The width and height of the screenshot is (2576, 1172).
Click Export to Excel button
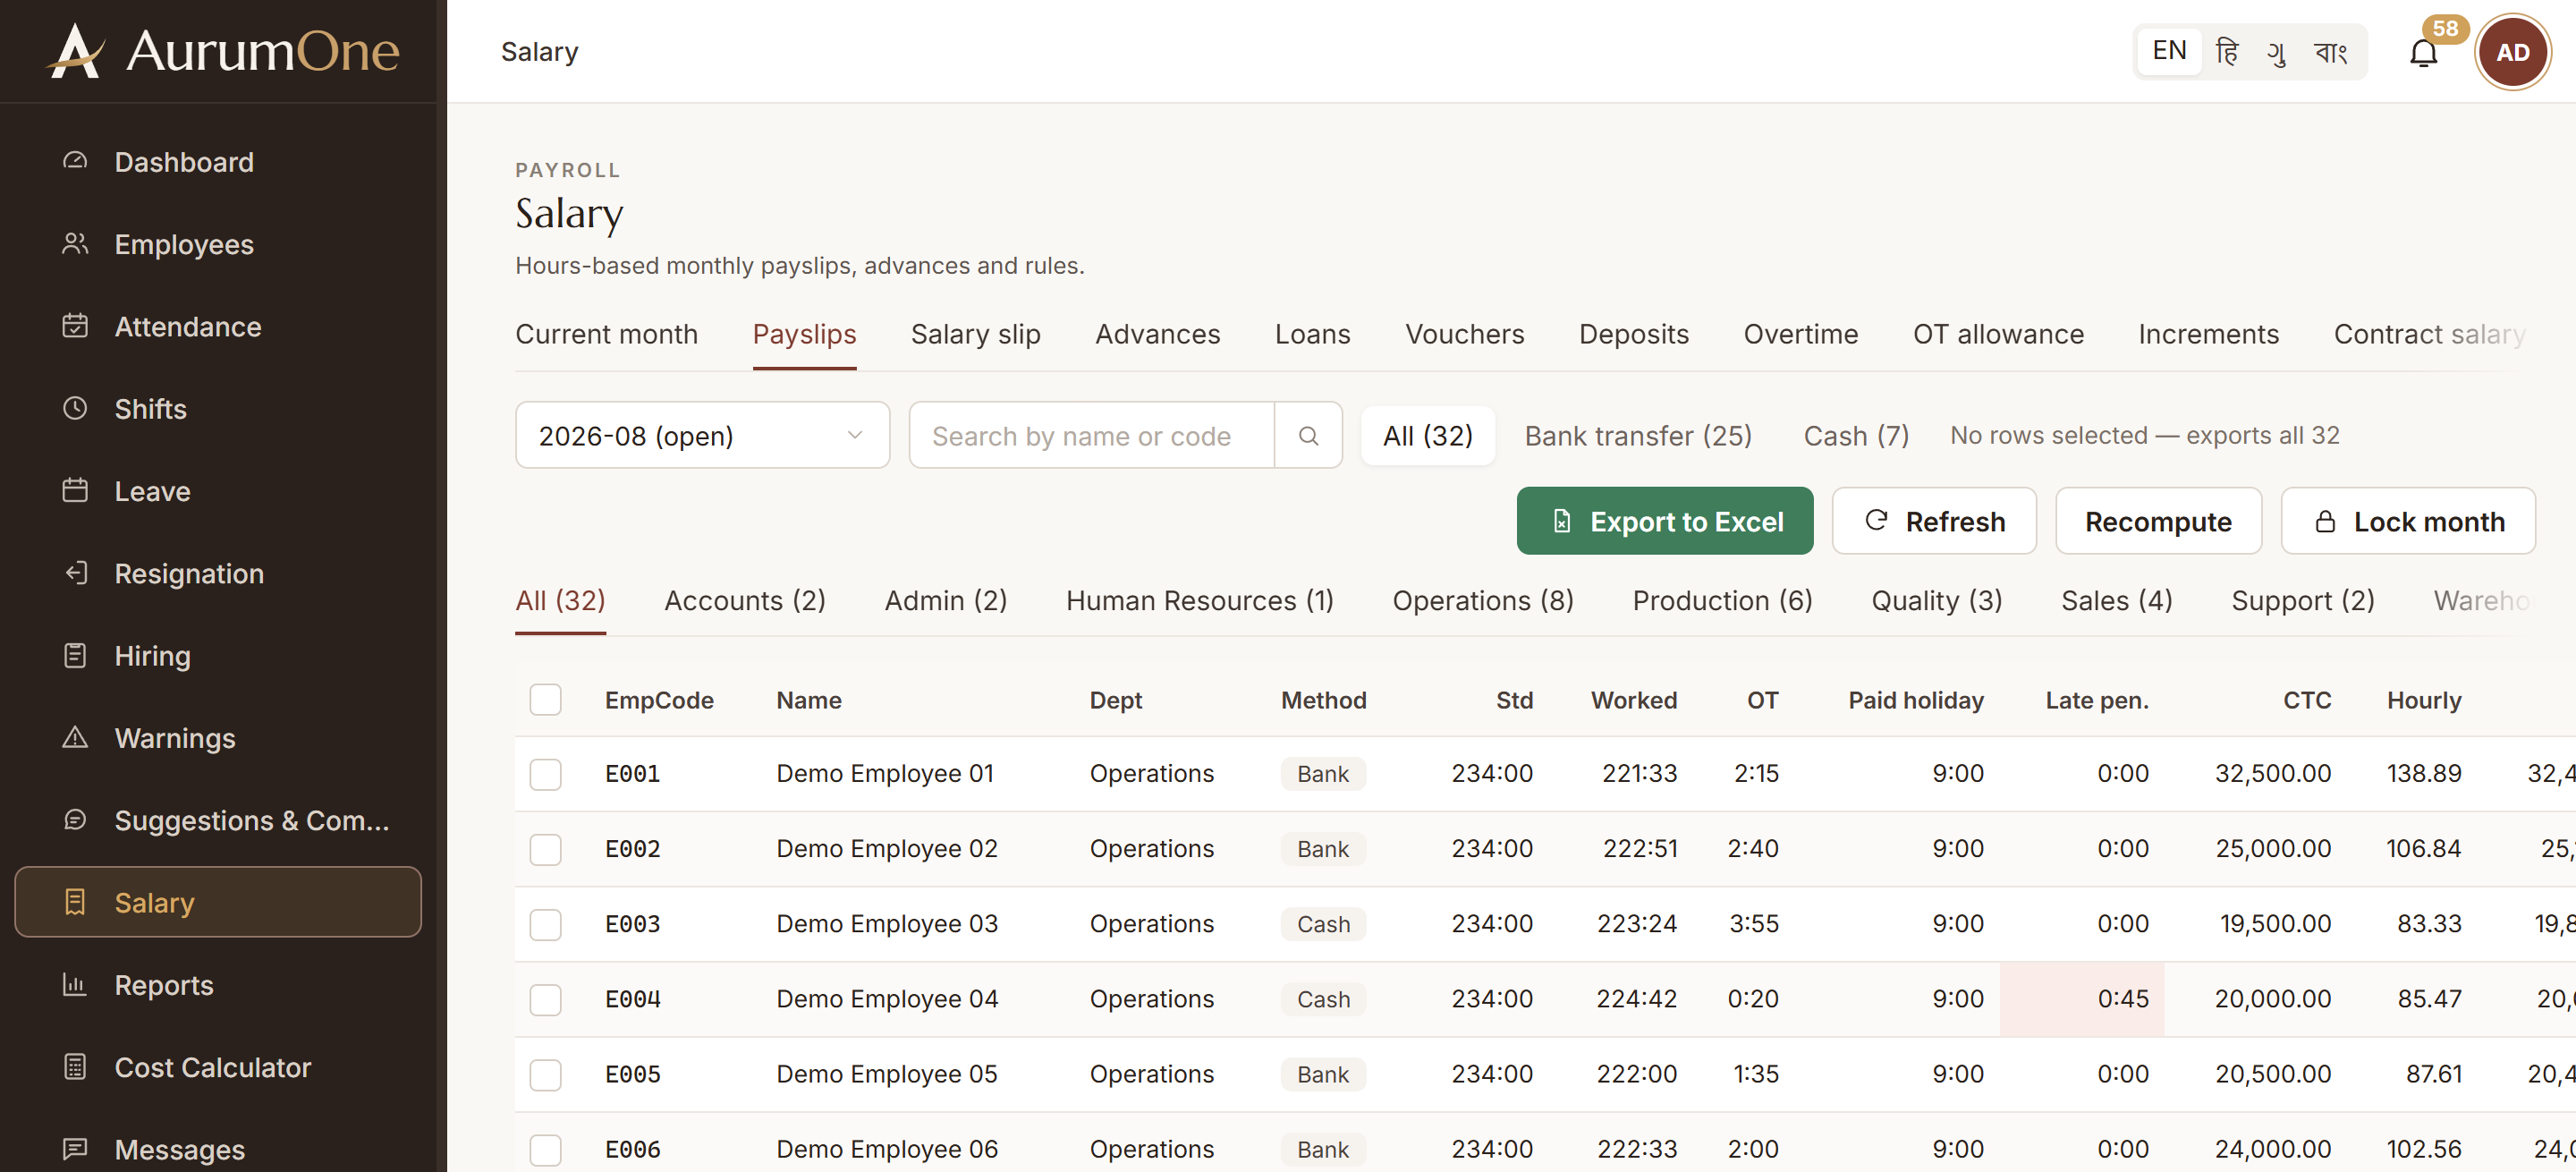[x=1664, y=521]
